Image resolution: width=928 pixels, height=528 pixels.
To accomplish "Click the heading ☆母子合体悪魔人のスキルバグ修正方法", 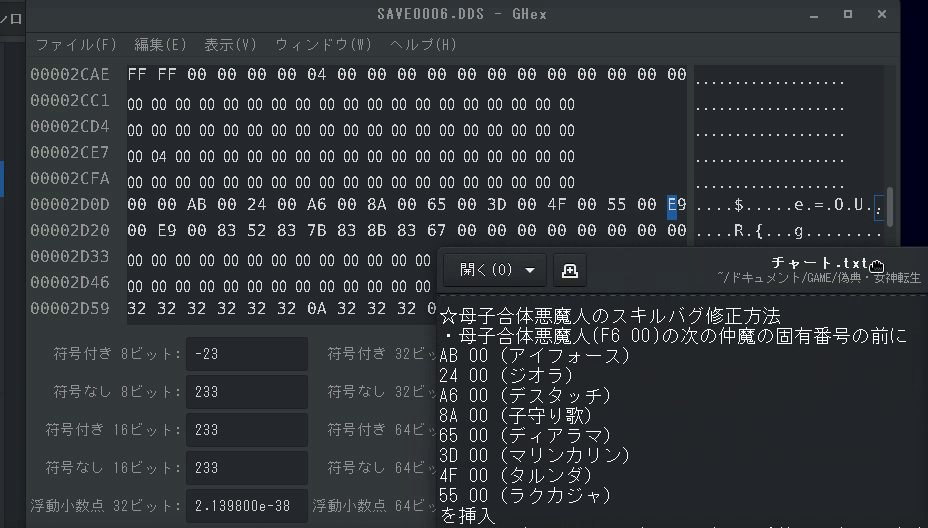I will (x=610, y=315).
